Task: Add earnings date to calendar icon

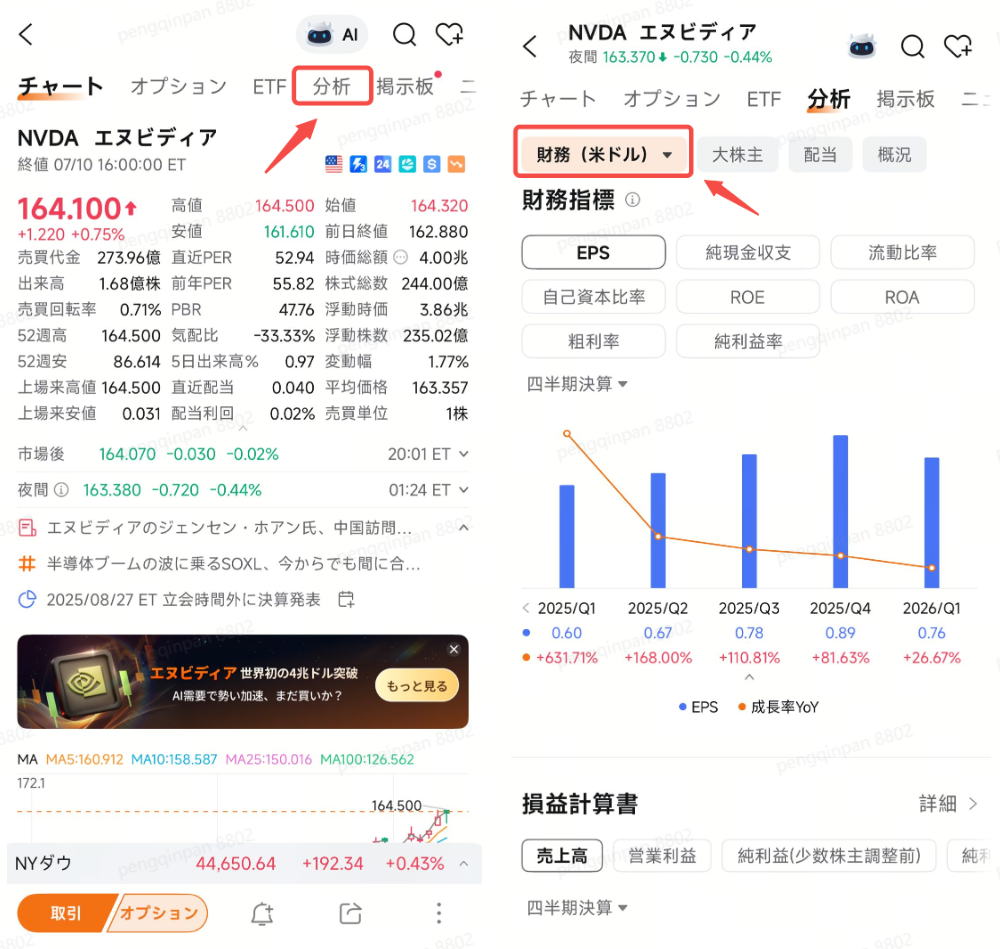Action: click(346, 600)
